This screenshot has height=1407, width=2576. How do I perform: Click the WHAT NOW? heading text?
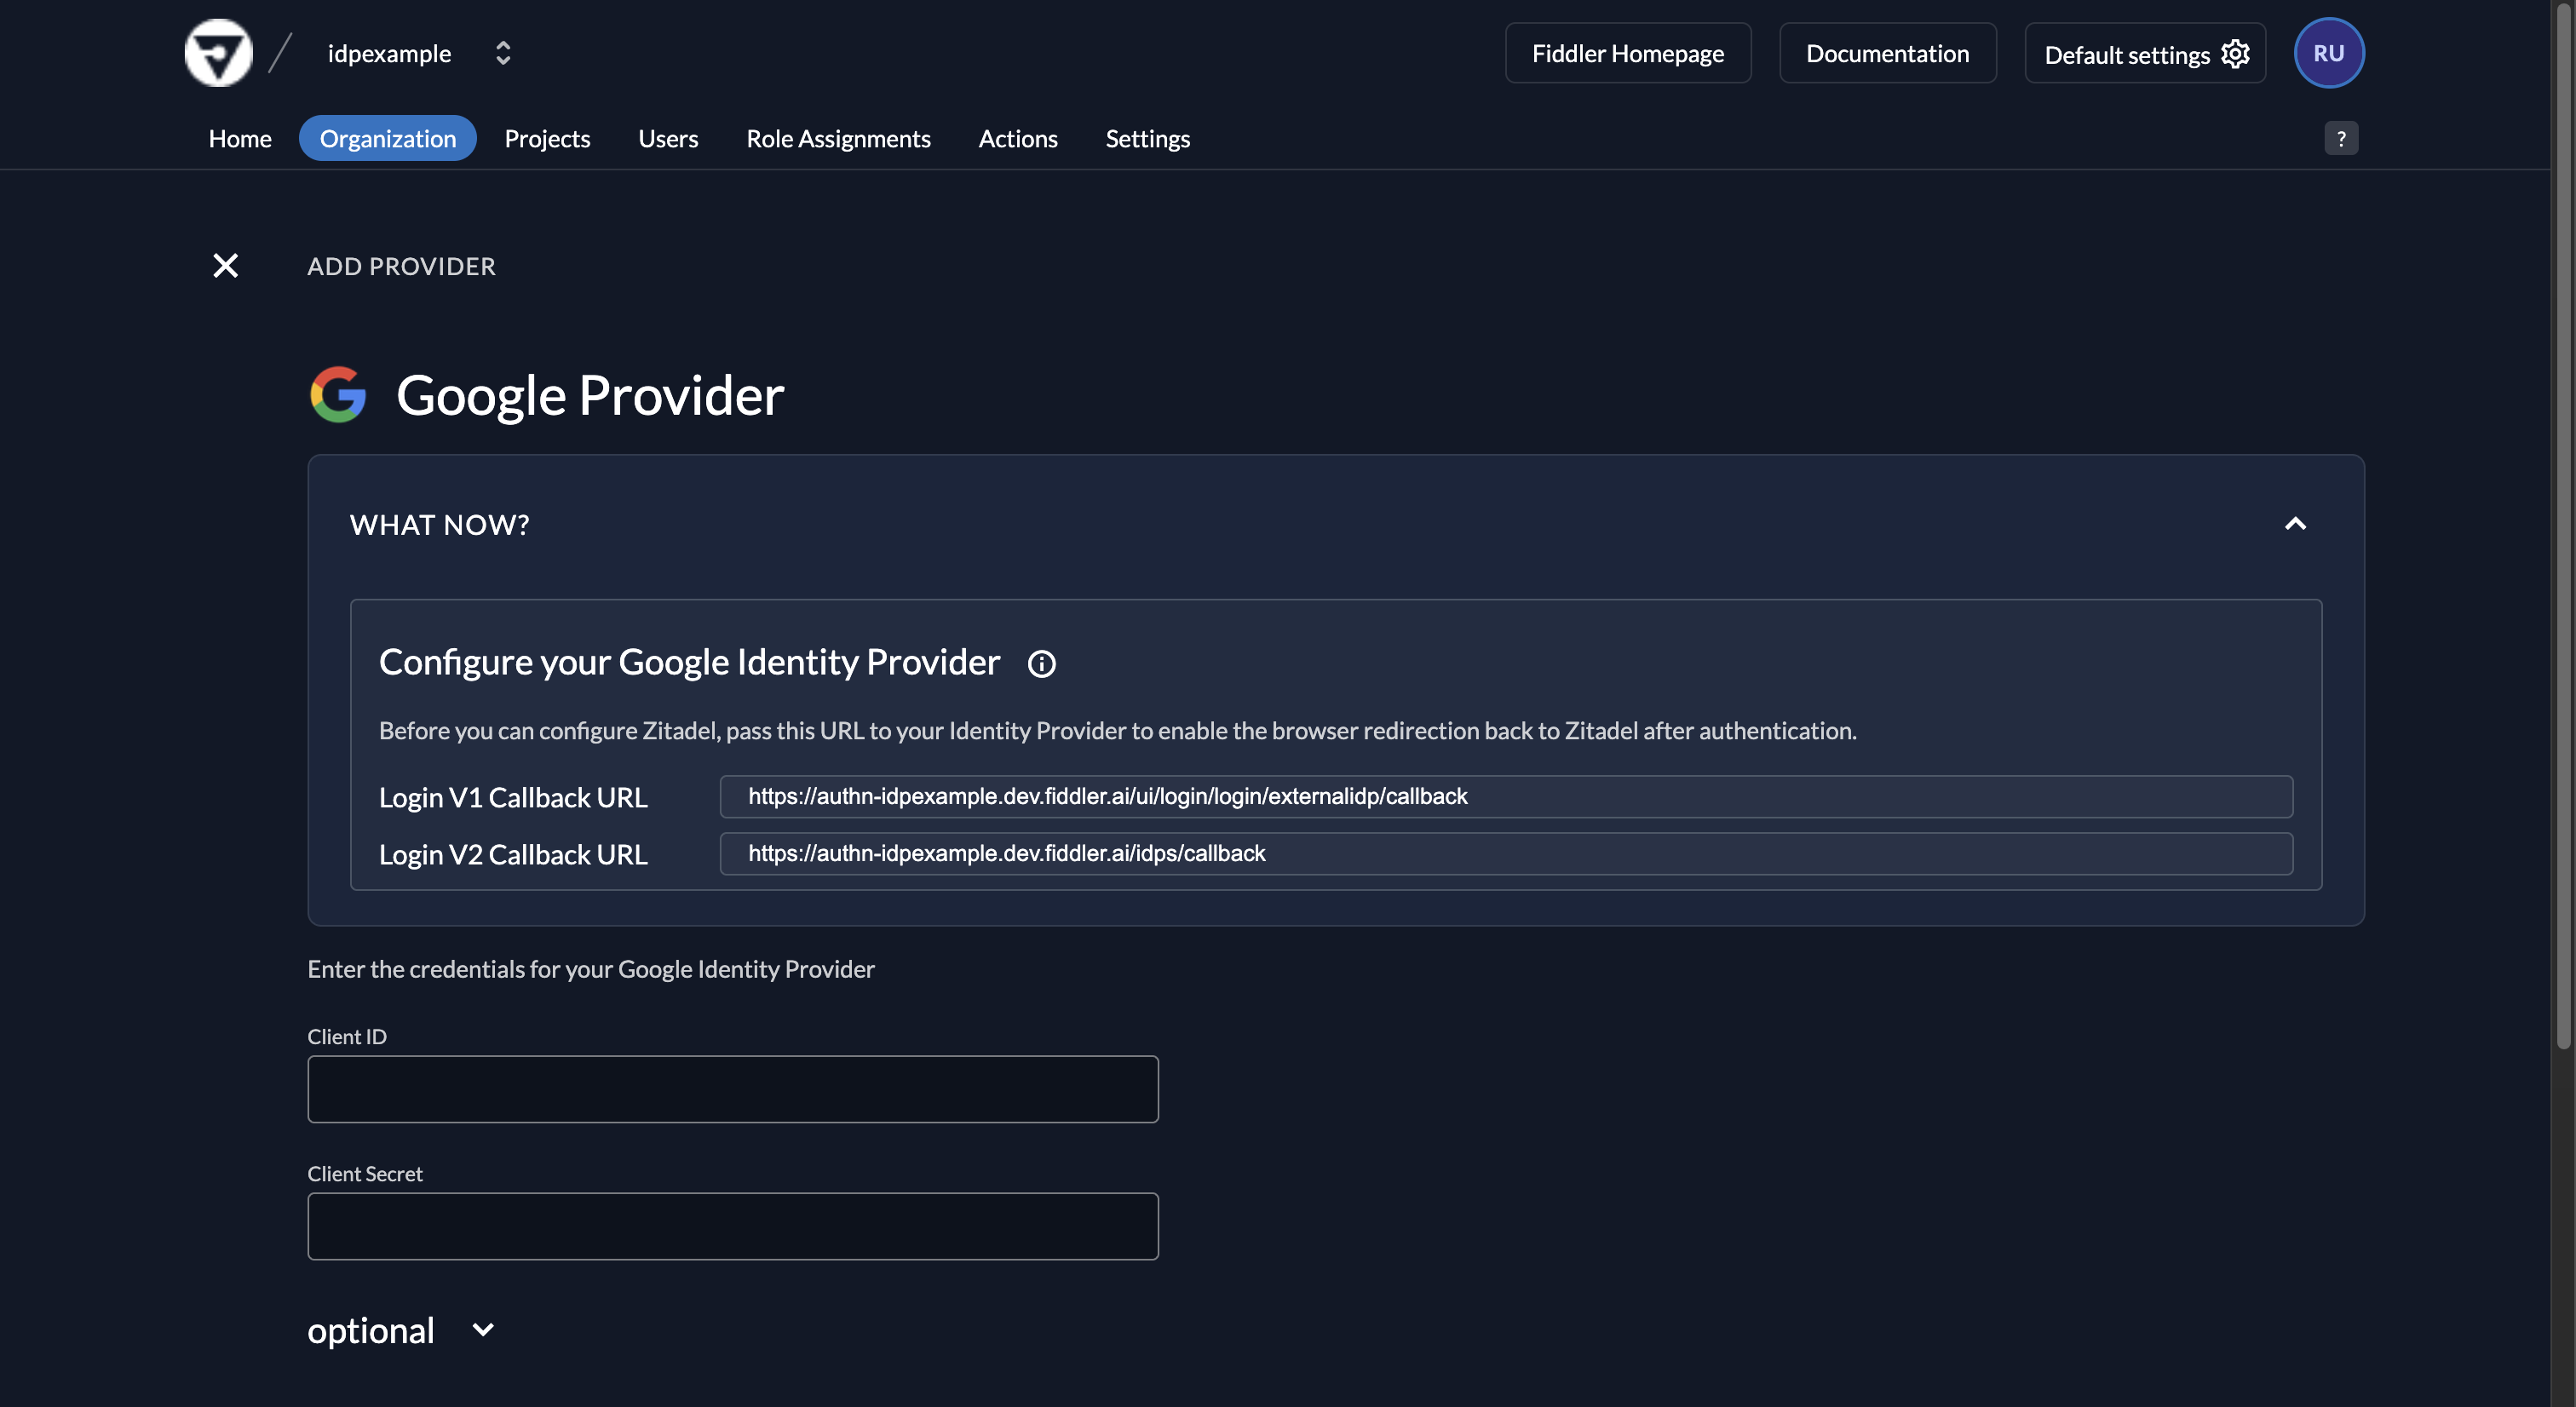point(440,524)
